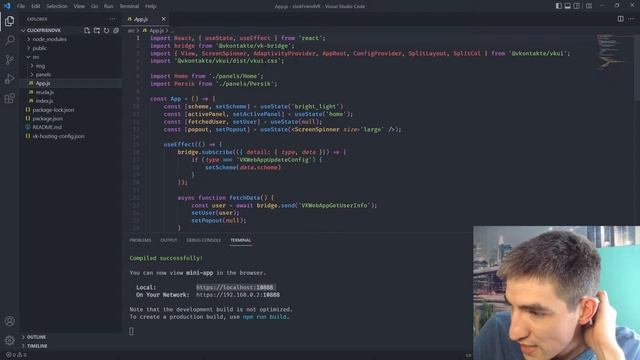The height and width of the screenshot is (360, 640).
Task: Close the App.js editor tab
Action: [x=163, y=19]
